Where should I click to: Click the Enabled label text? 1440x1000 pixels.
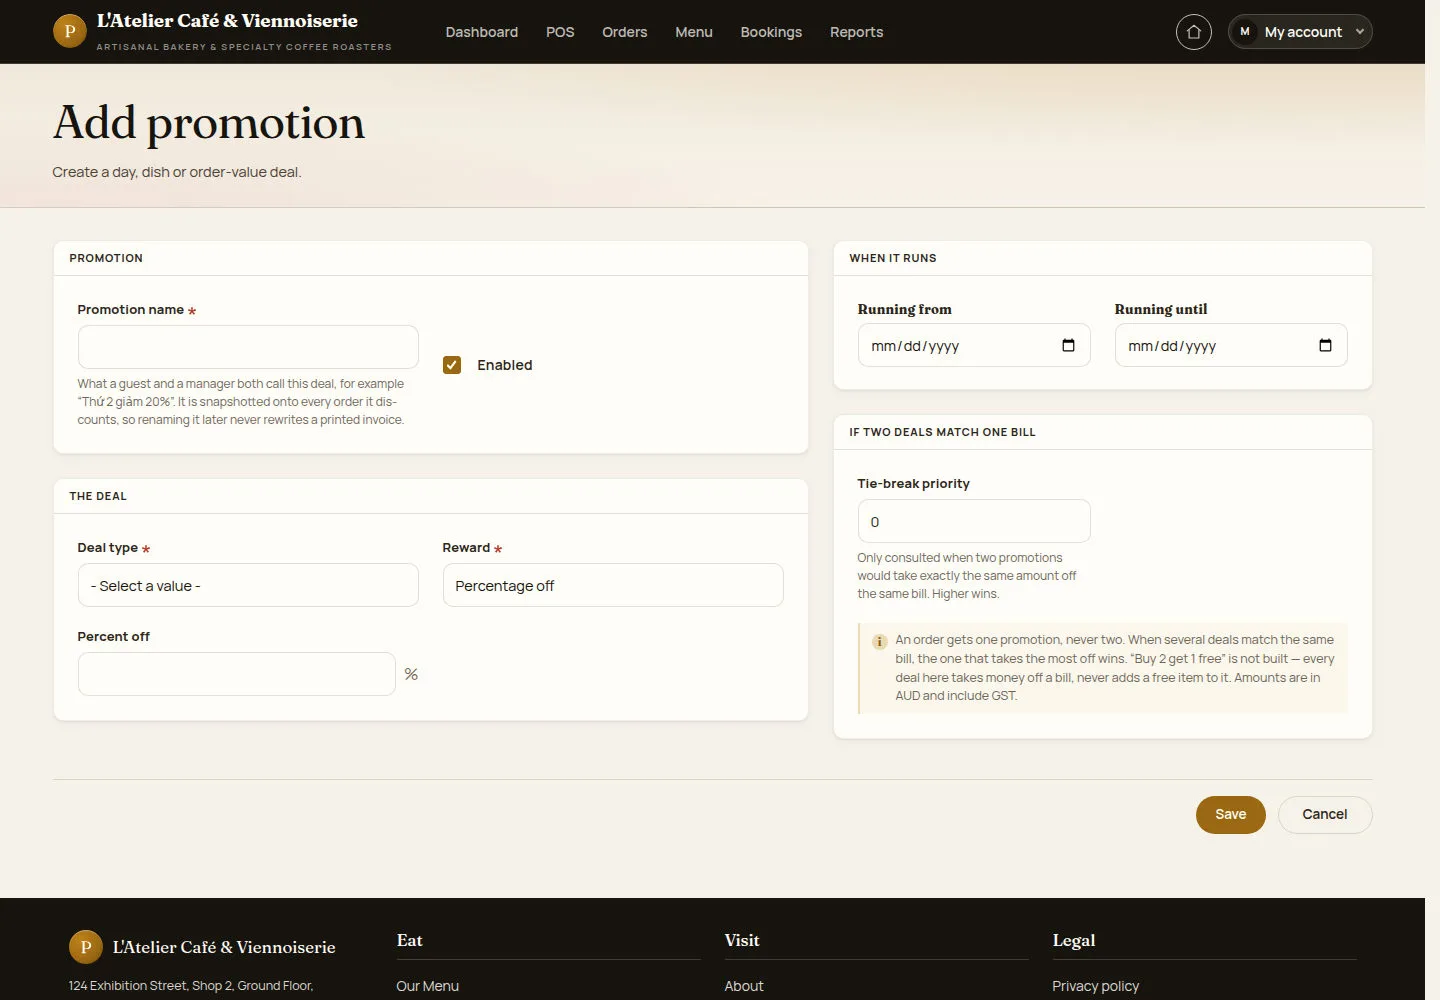(x=505, y=365)
